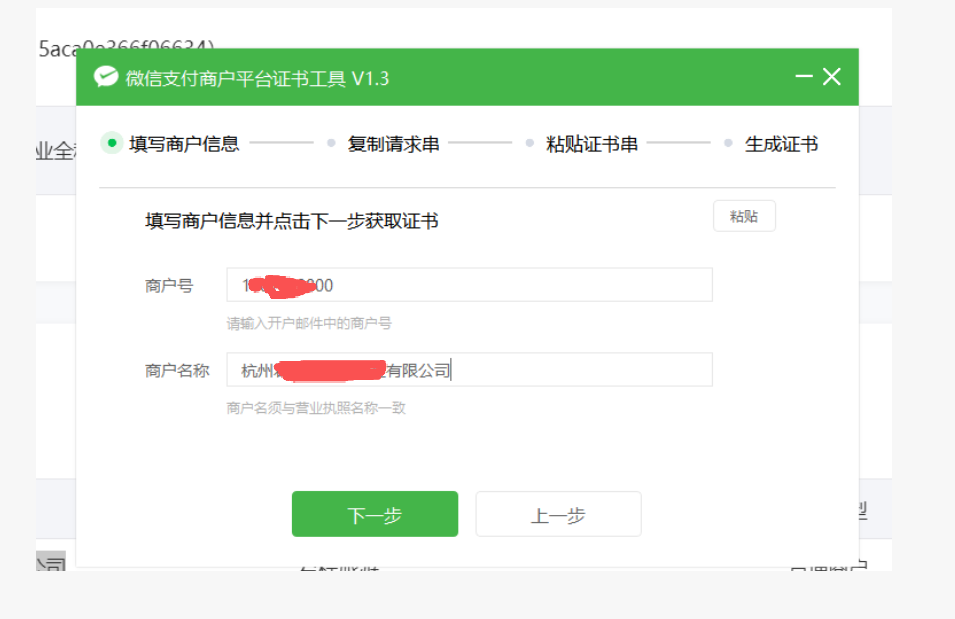
Task: Proceed with the green 下一步 button
Action: click(374, 514)
